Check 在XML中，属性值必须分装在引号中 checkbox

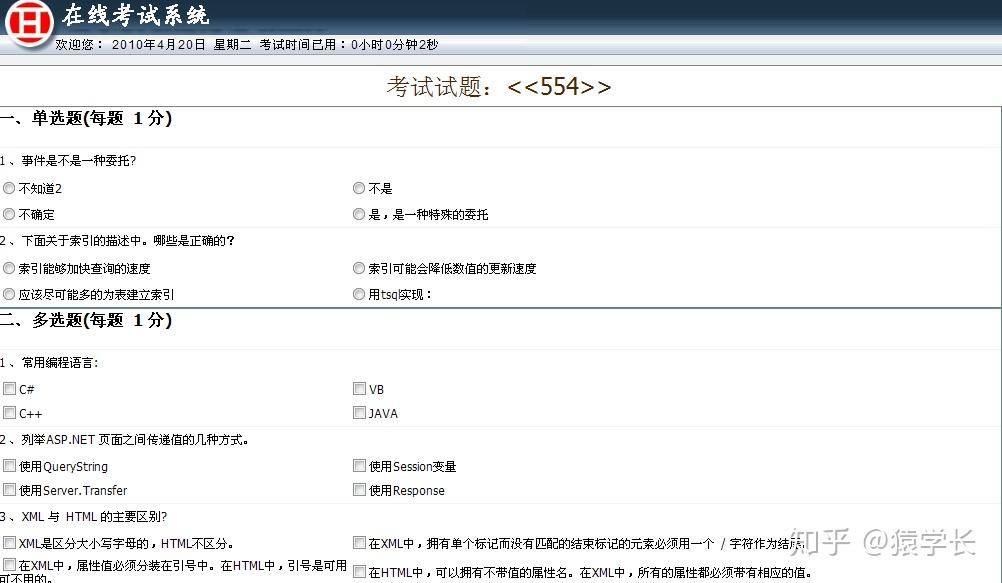(x=10, y=564)
